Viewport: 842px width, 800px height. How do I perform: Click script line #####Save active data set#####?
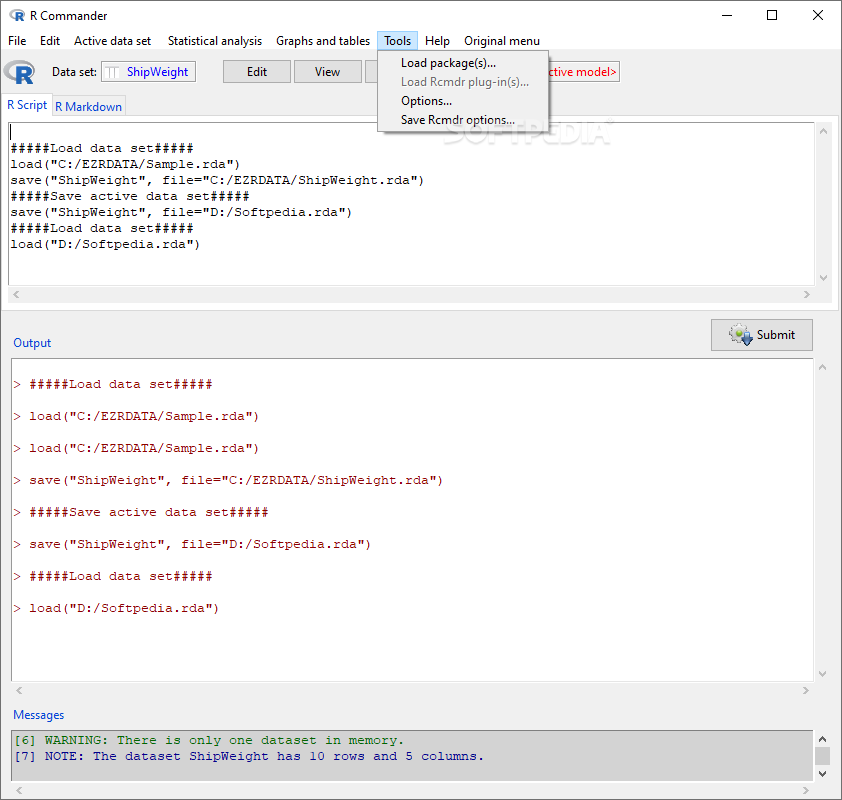130,197
